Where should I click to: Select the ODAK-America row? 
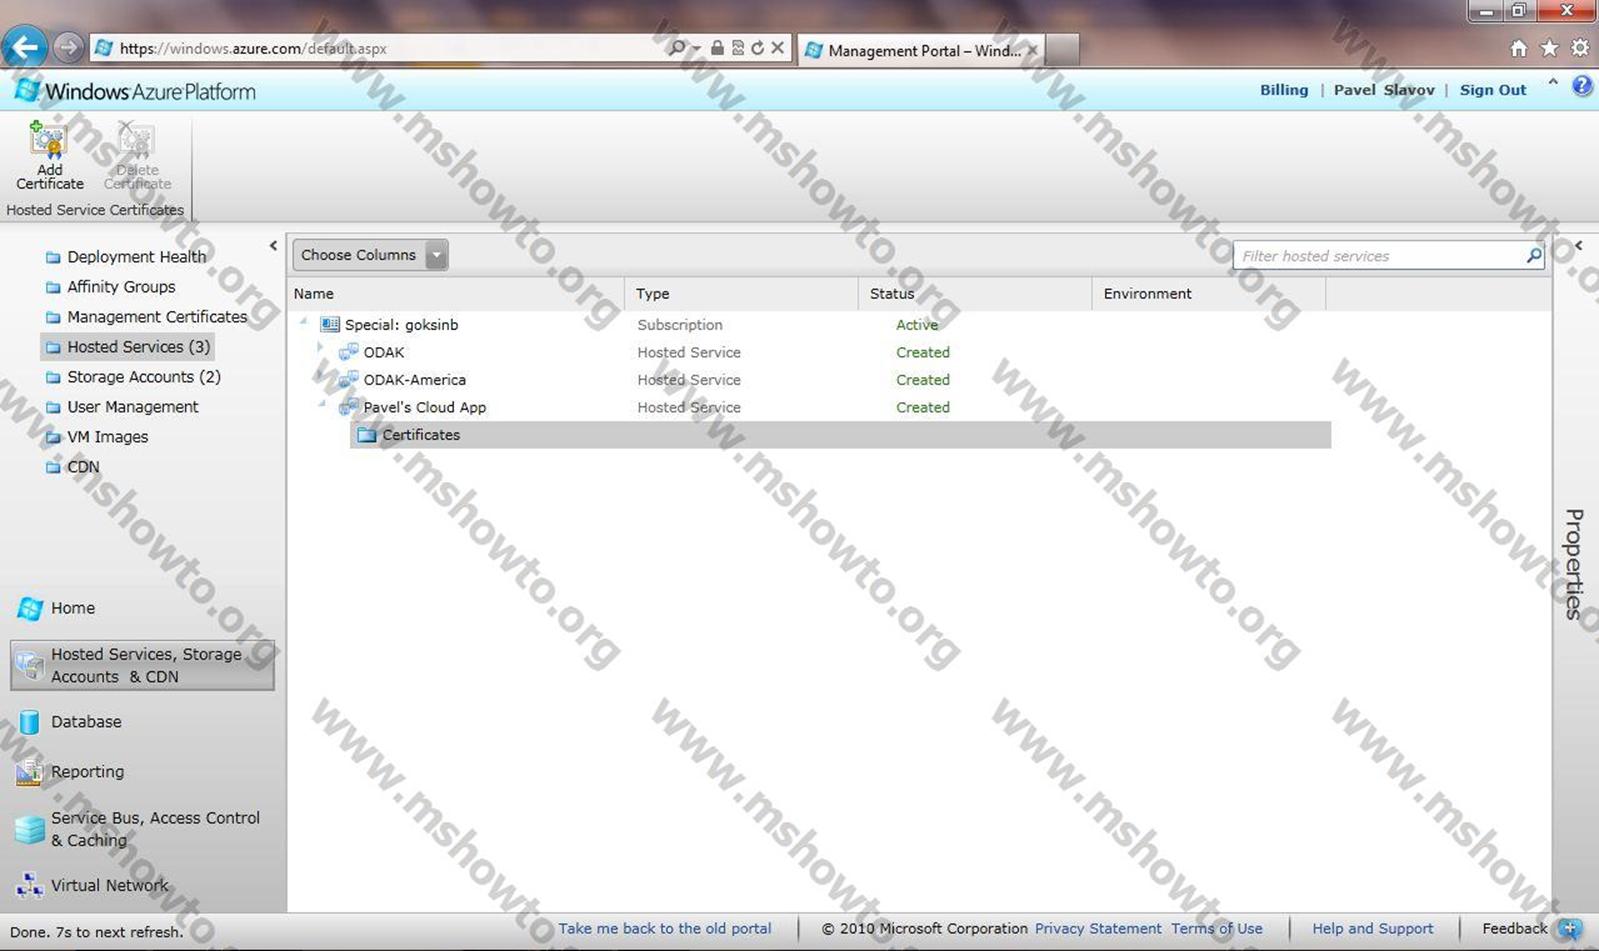pyautogui.click(x=414, y=380)
